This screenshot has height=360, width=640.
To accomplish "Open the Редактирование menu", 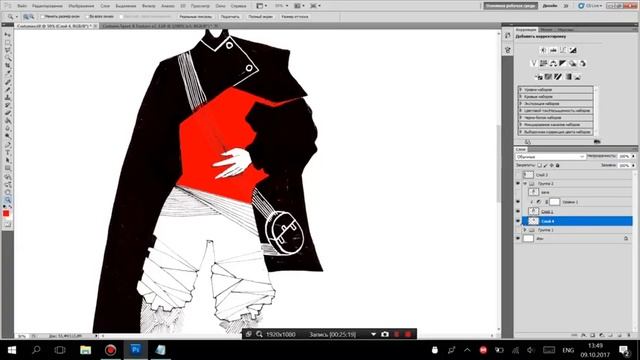I will [47, 6].
